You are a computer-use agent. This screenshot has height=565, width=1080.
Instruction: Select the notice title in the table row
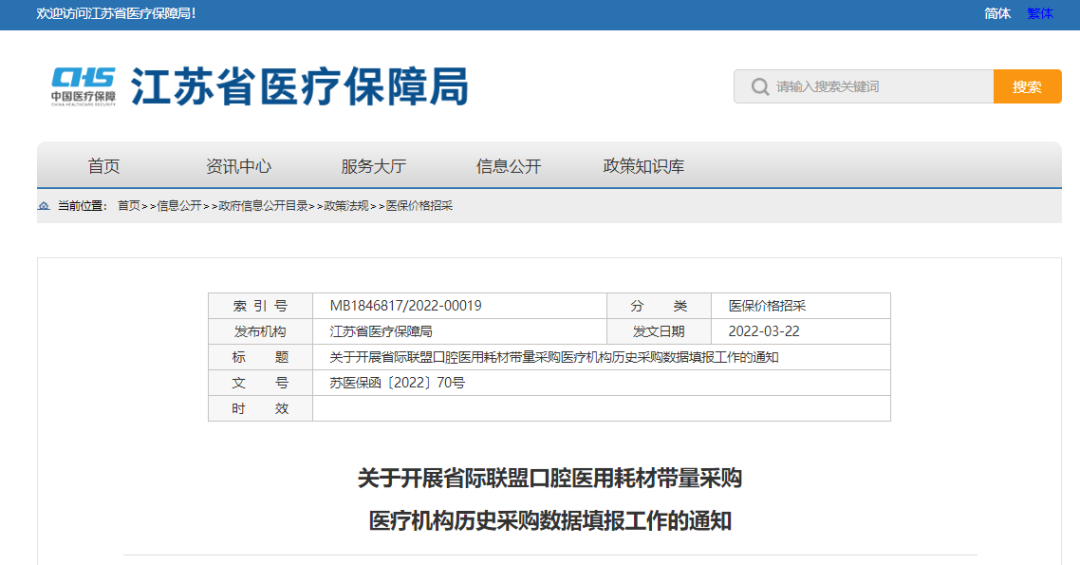(554, 357)
